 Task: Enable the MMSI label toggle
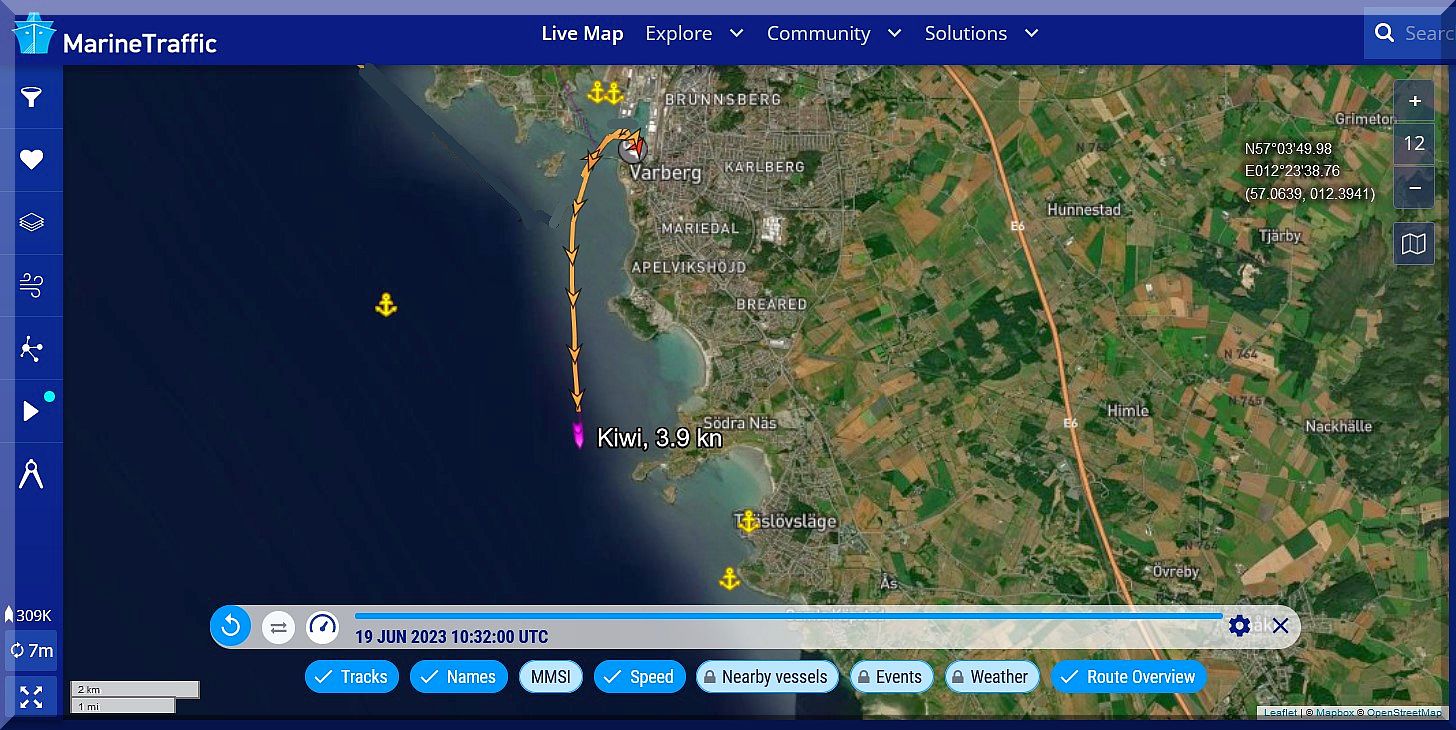click(550, 677)
